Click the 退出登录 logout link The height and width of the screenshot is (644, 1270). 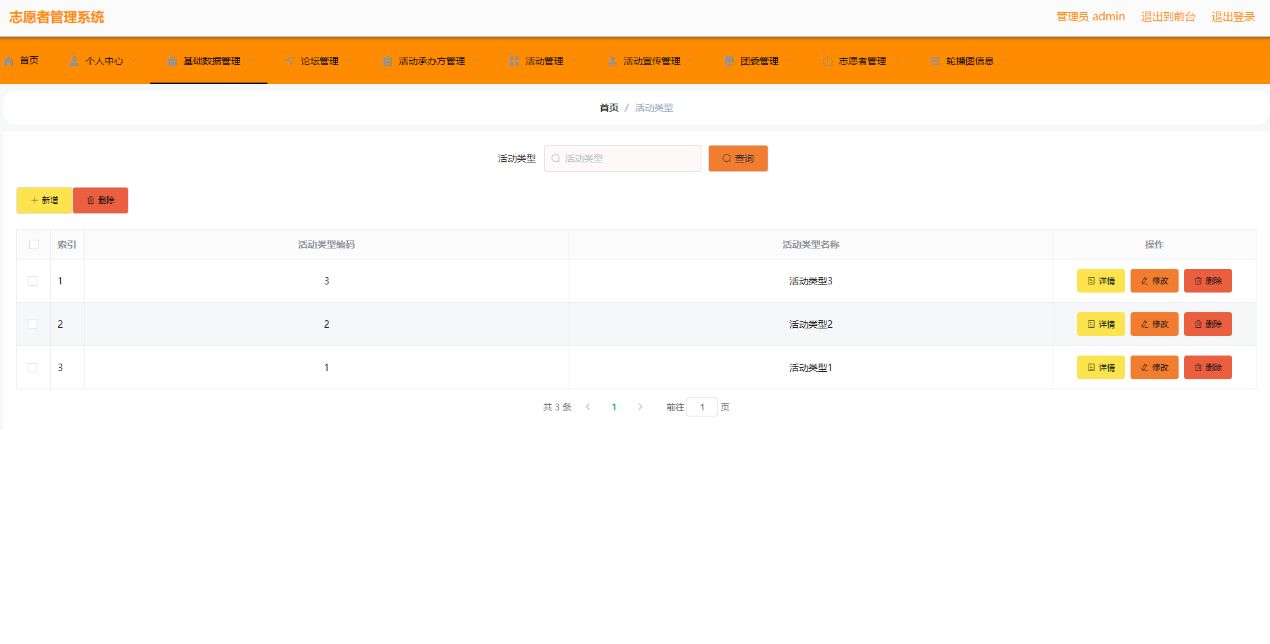pyautogui.click(x=1233, y=17)
